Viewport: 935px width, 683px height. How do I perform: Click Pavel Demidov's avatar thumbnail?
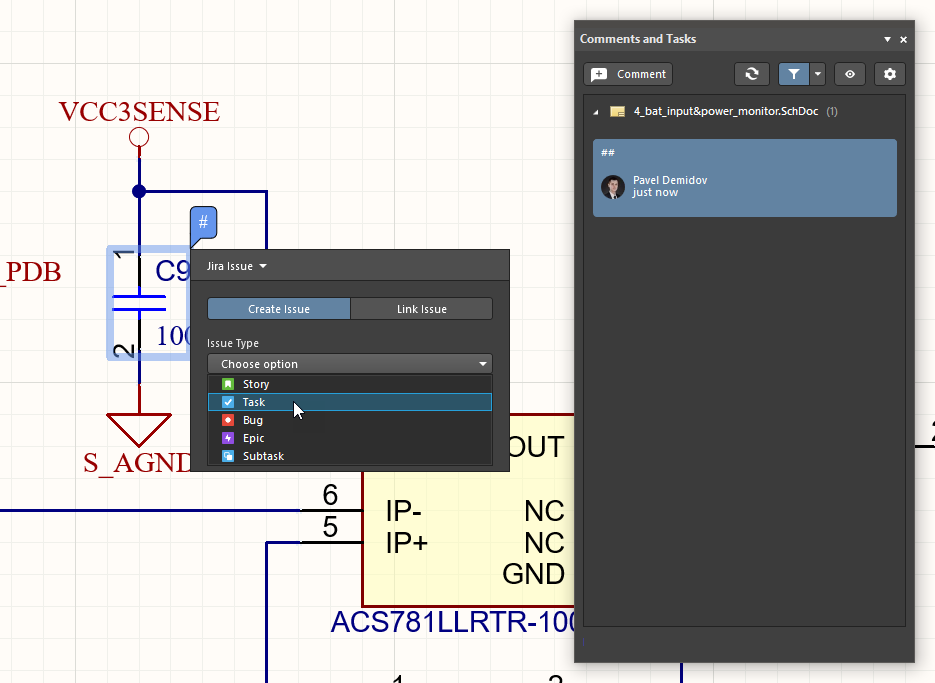[613, 187]
